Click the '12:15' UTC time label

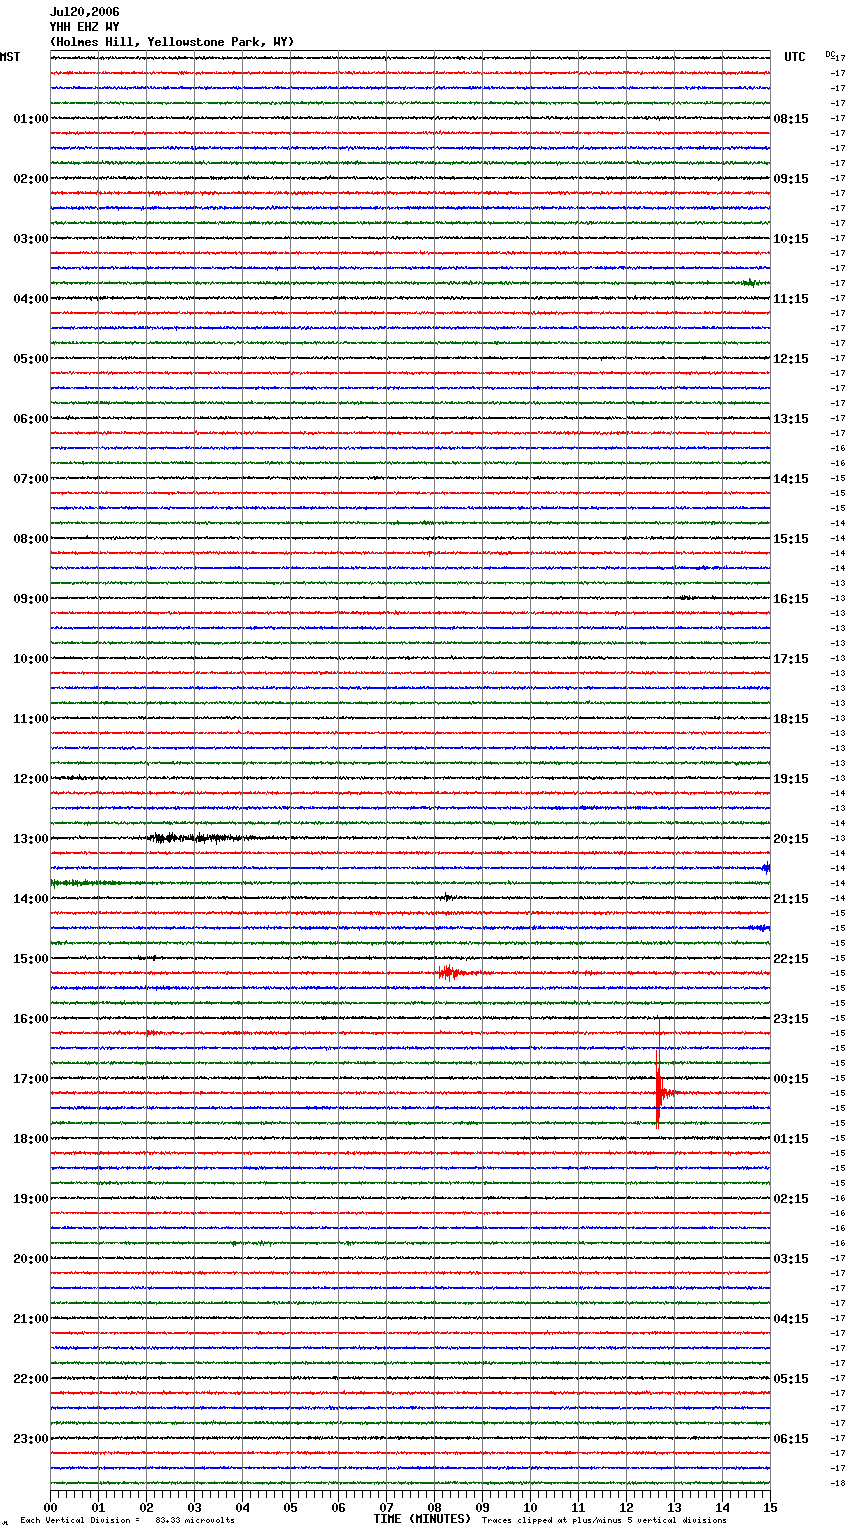[x=791, y=359]
